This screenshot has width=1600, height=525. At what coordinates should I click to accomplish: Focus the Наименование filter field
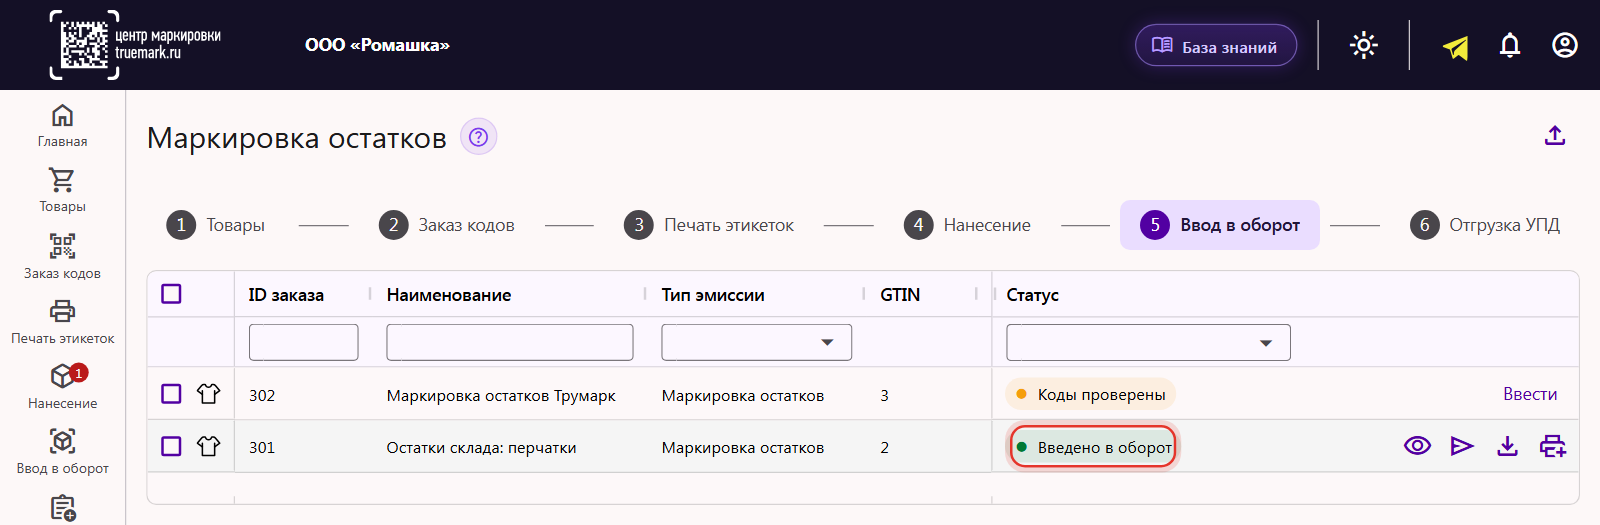pos(510,342)
